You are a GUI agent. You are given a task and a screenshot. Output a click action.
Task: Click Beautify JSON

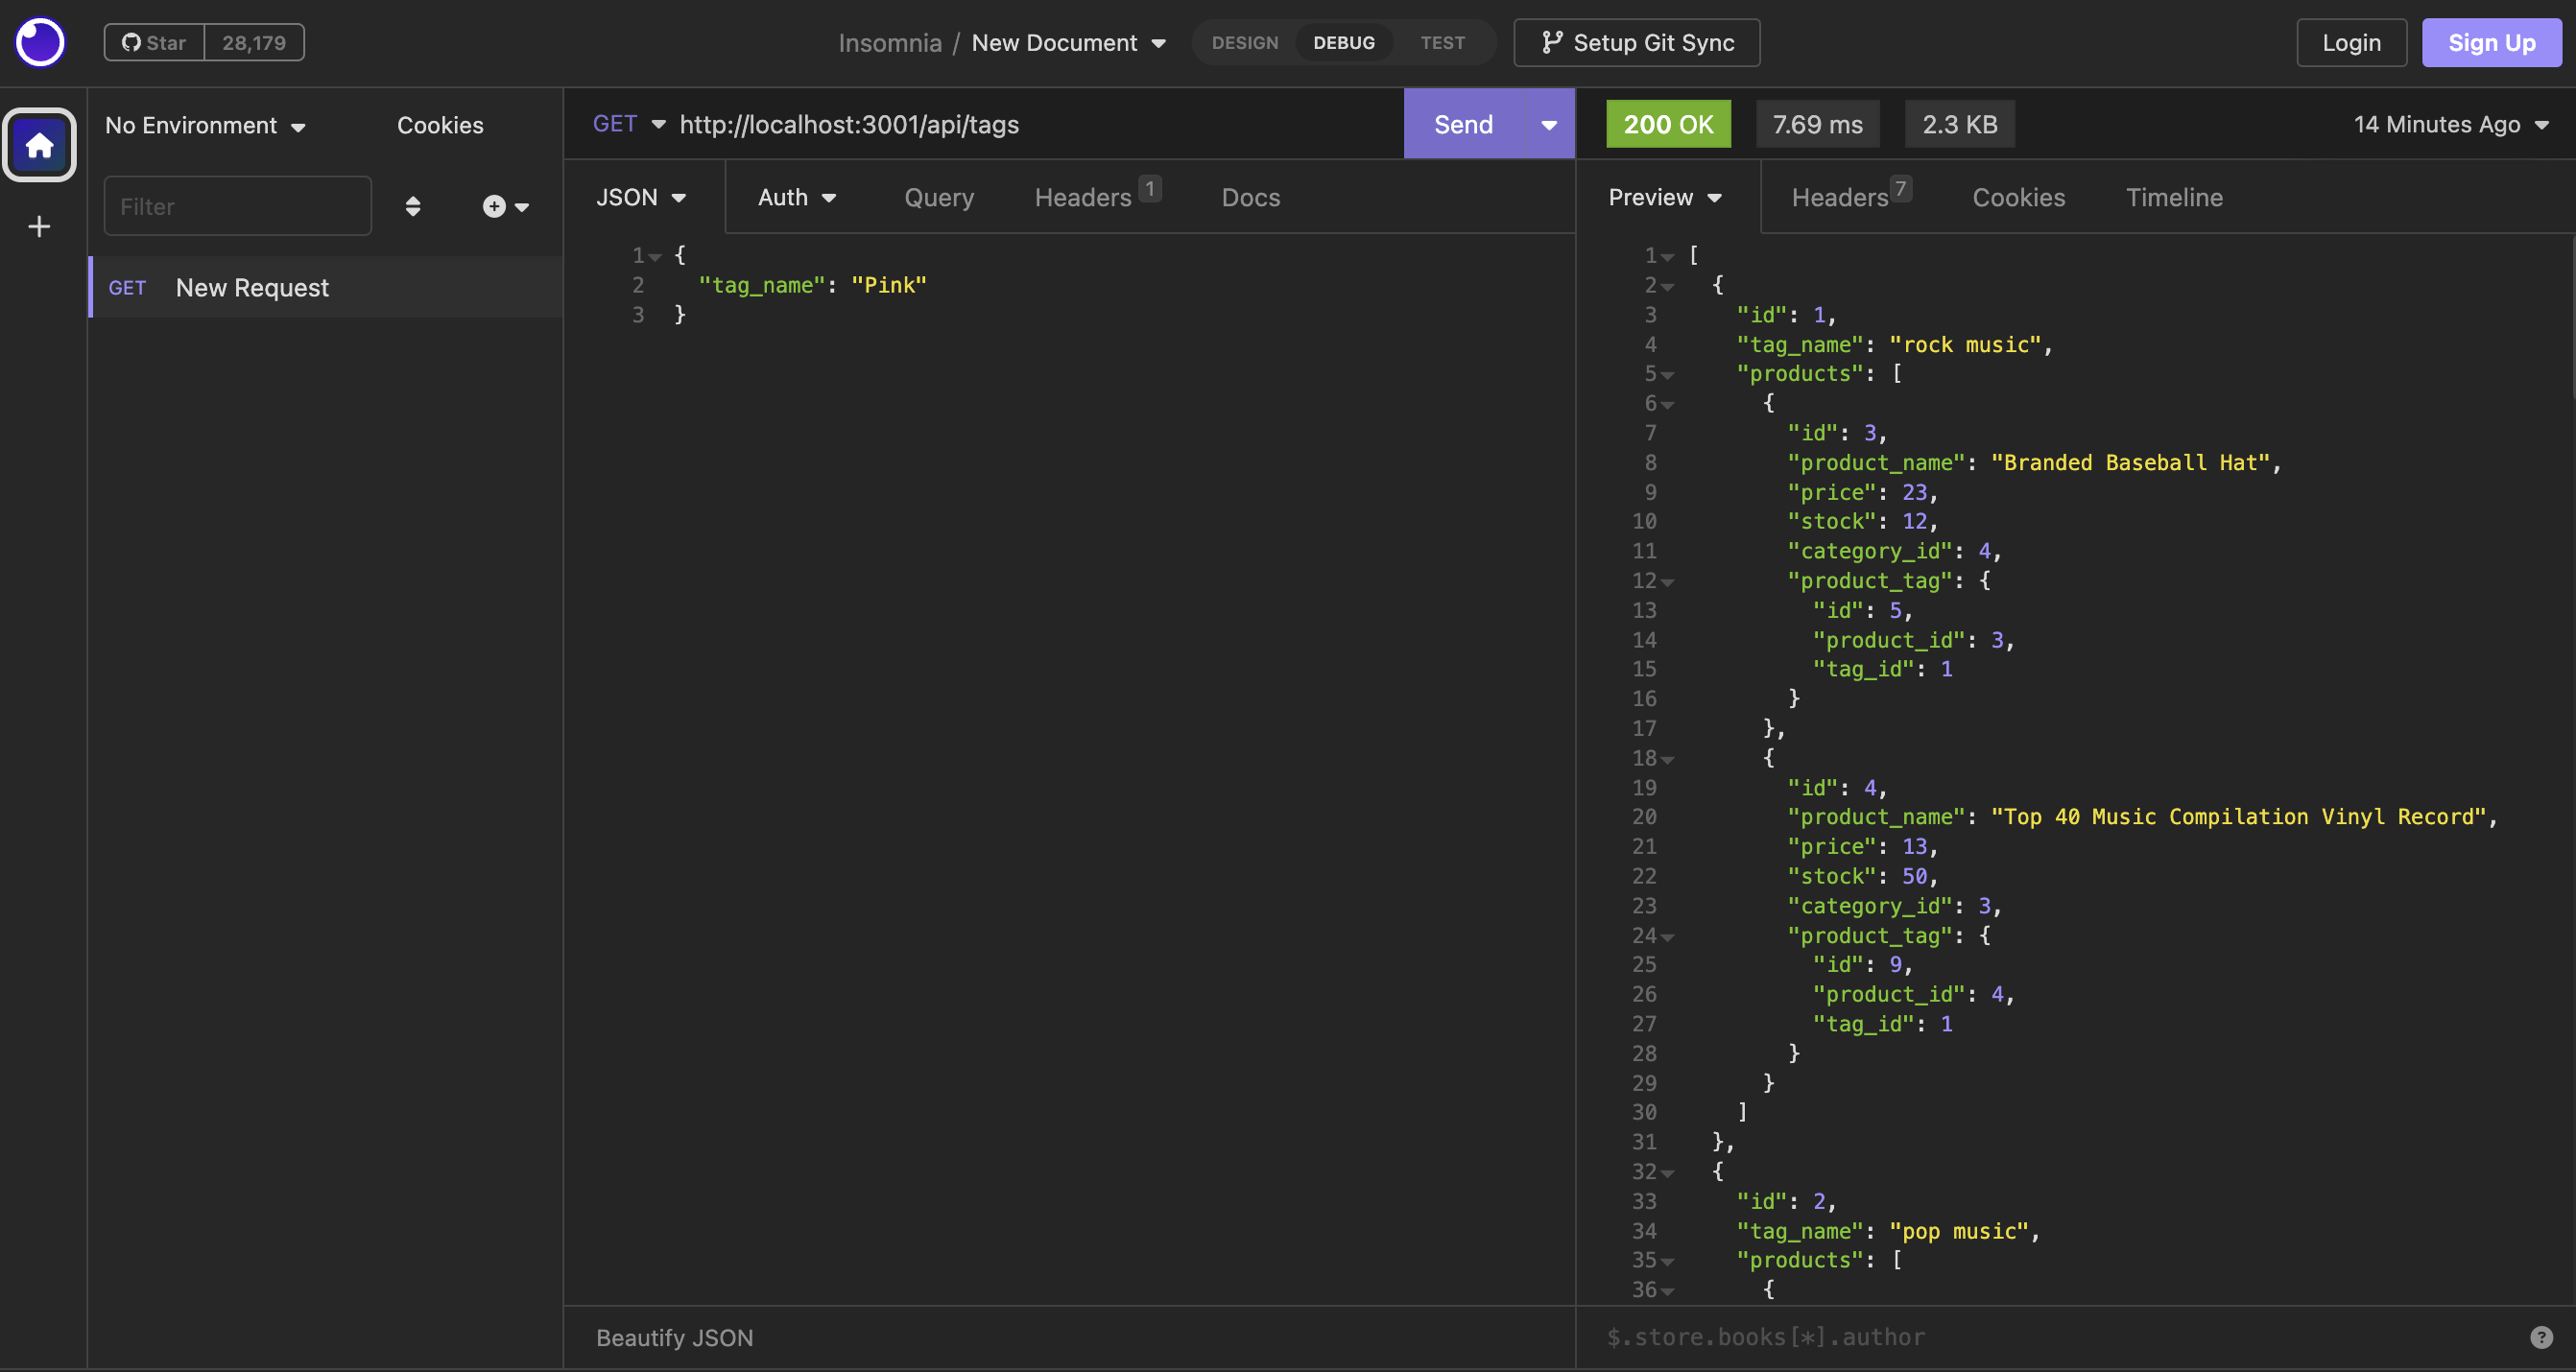674,1337
